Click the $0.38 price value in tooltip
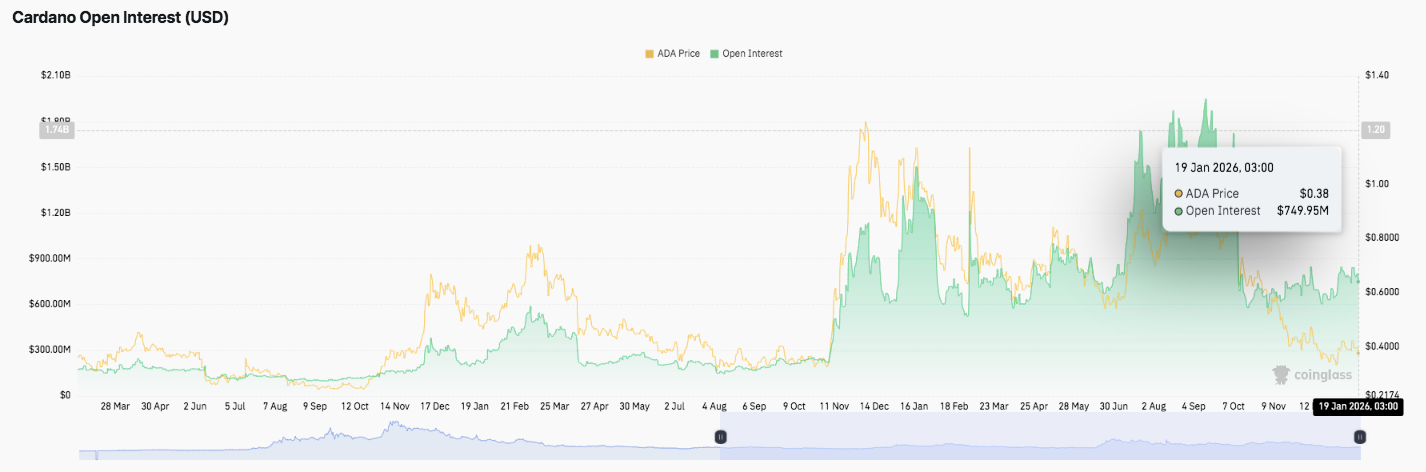 1313,194
